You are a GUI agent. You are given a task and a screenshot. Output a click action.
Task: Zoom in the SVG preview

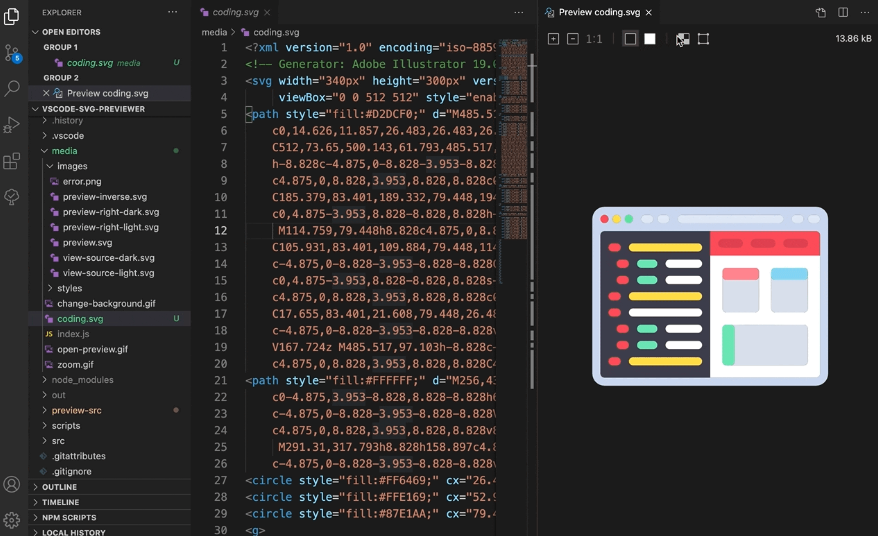click(553, 39)
